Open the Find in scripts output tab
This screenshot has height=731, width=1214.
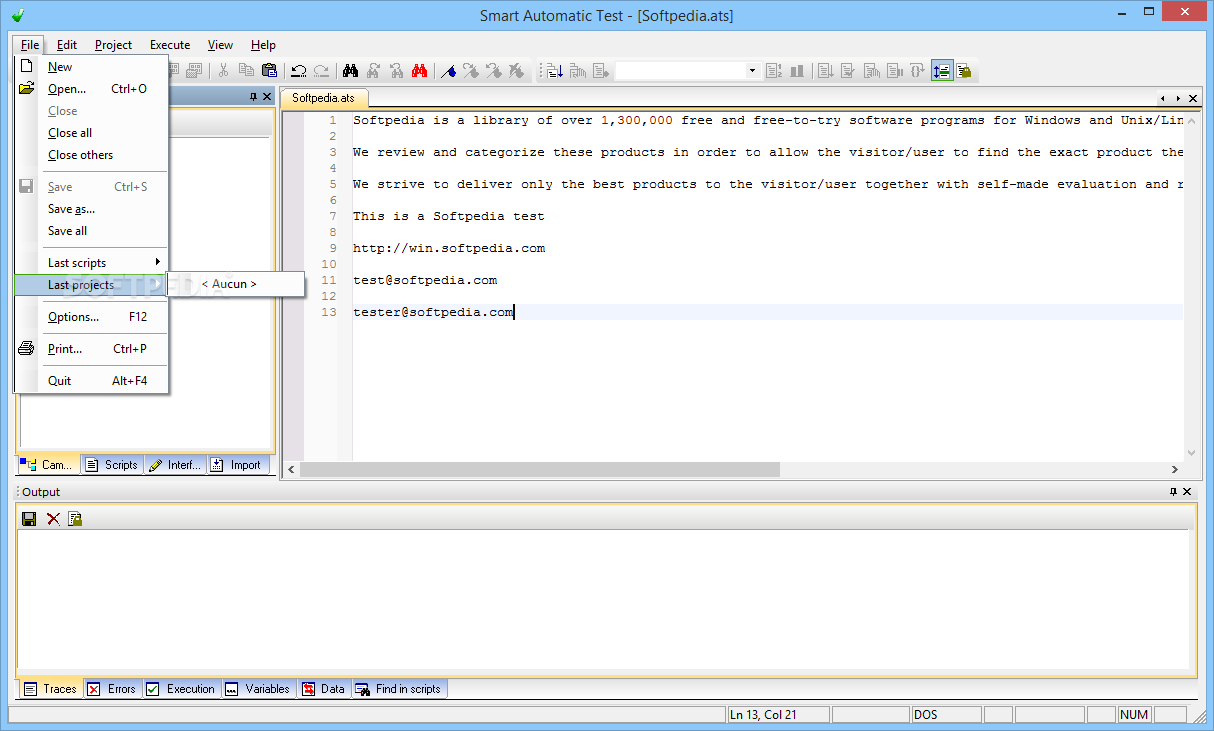[399, 689]
